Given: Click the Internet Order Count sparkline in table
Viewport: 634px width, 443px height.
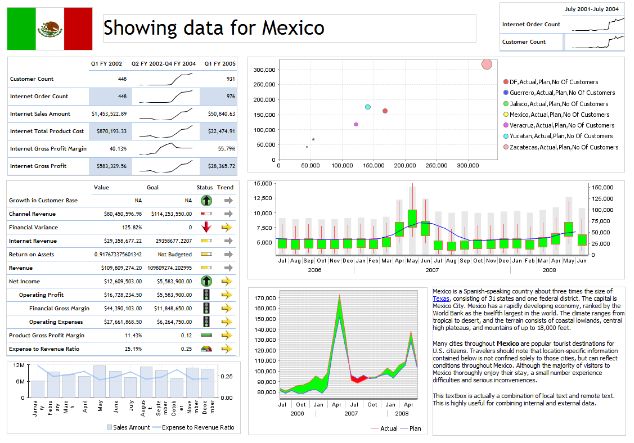Looking at the screenshot, I should [166, 97].
